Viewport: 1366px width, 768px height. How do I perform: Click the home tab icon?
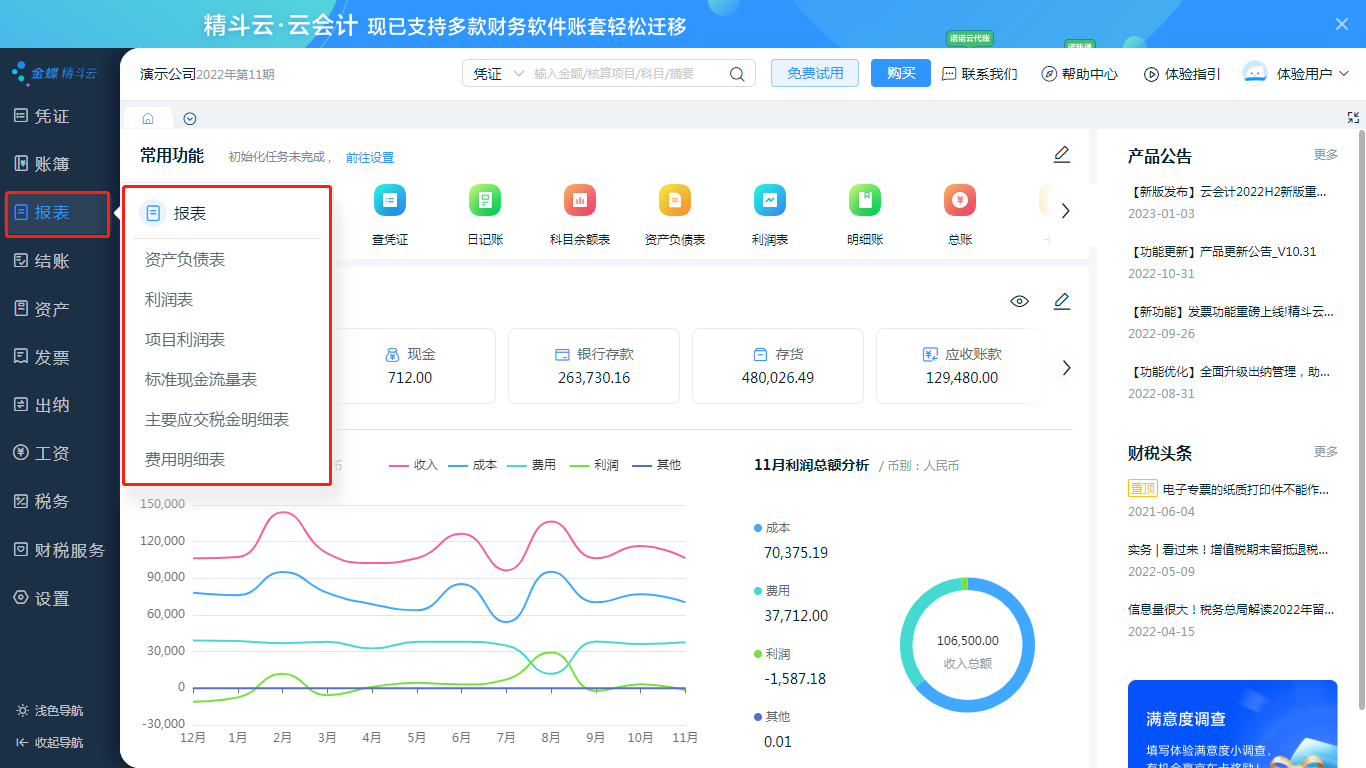click(148, 118)
